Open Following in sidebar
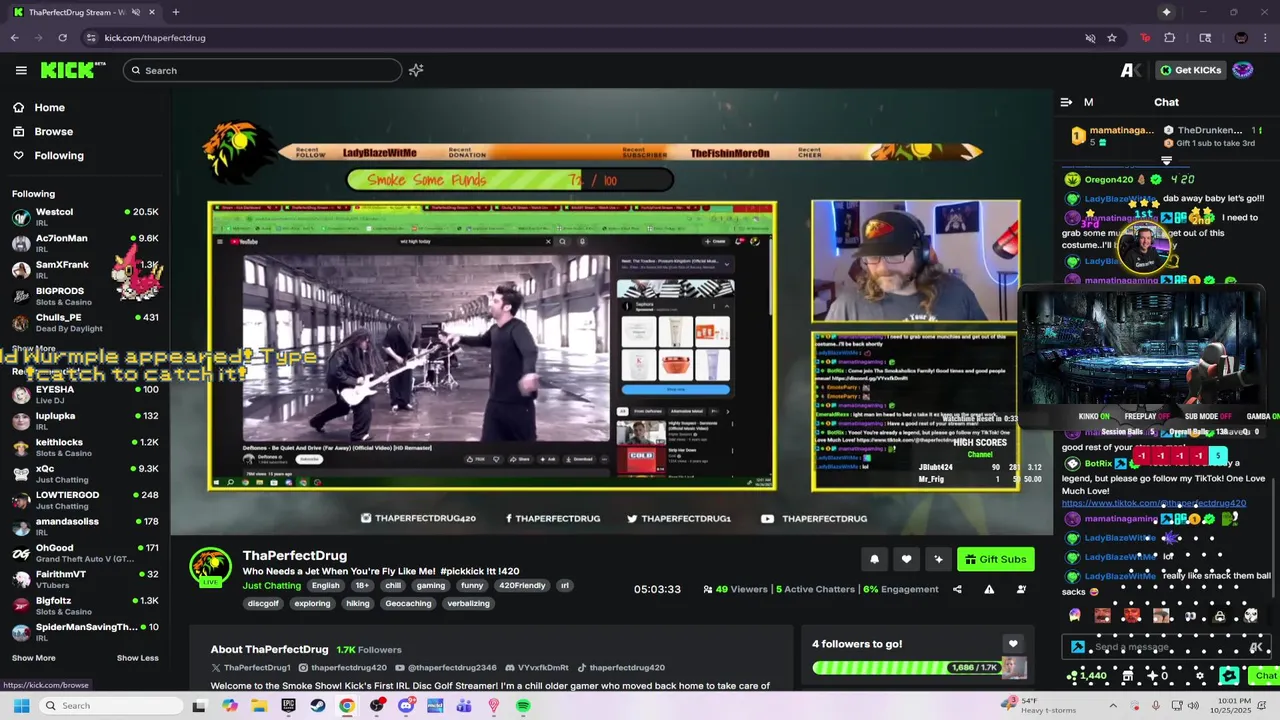This screenshot has width=1280, height=720. pos(48,156)
